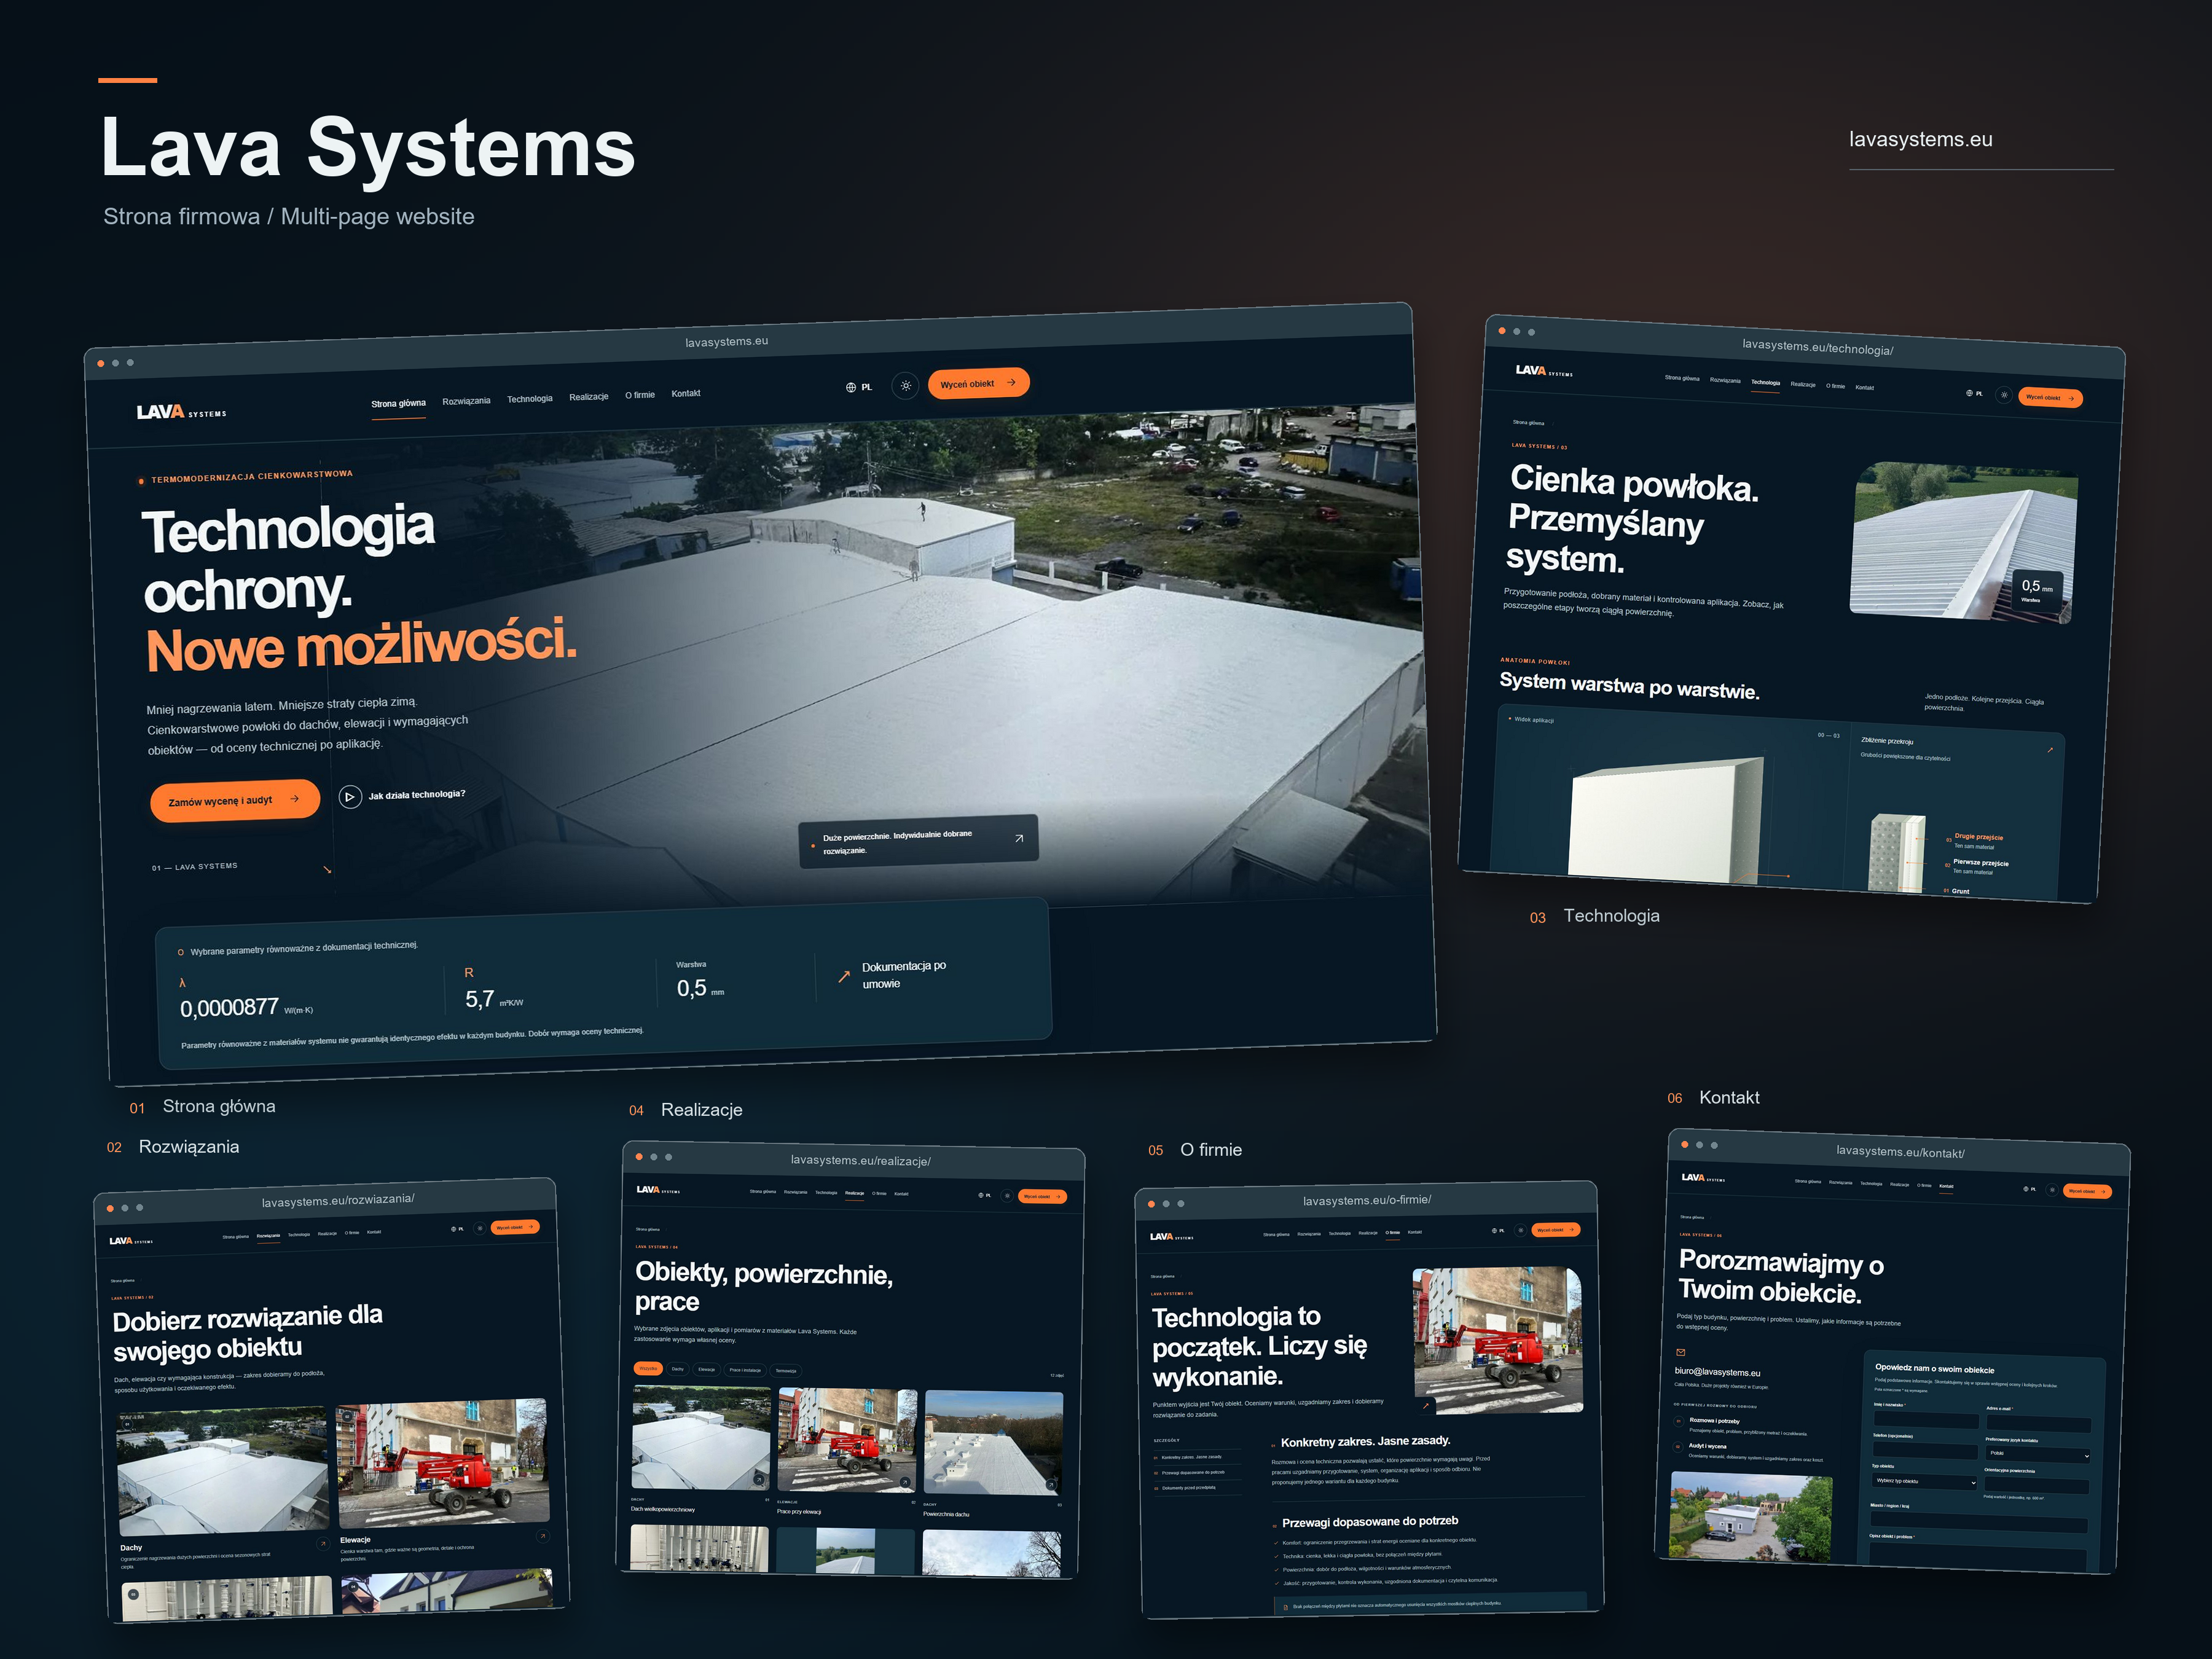The image size is (2212, 1659).
Task: Open the 'Wybierz typ obiektu' dropdown
Action: [1924, 1481]
